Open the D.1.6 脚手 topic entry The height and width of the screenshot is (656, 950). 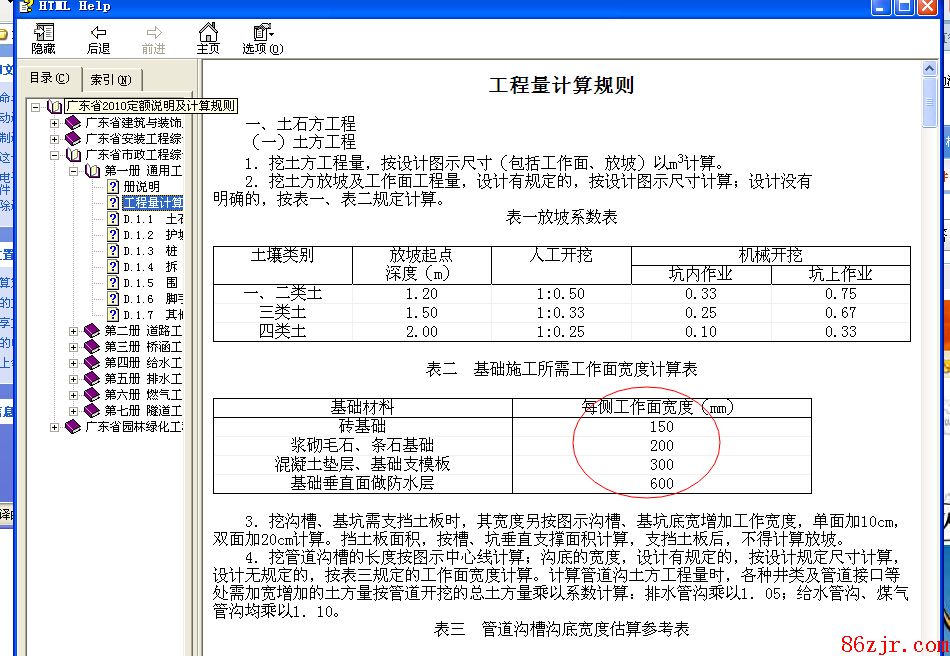pyautogui.click(x=152, y=299)
